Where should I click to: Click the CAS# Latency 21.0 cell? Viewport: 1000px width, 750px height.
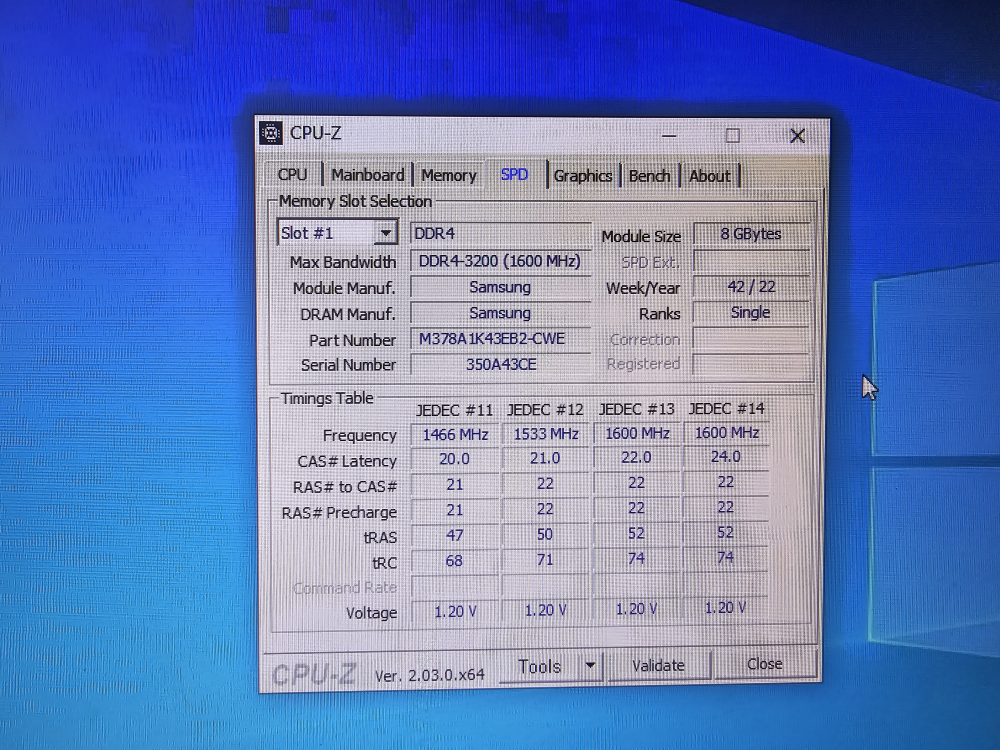tap(545, 459)
